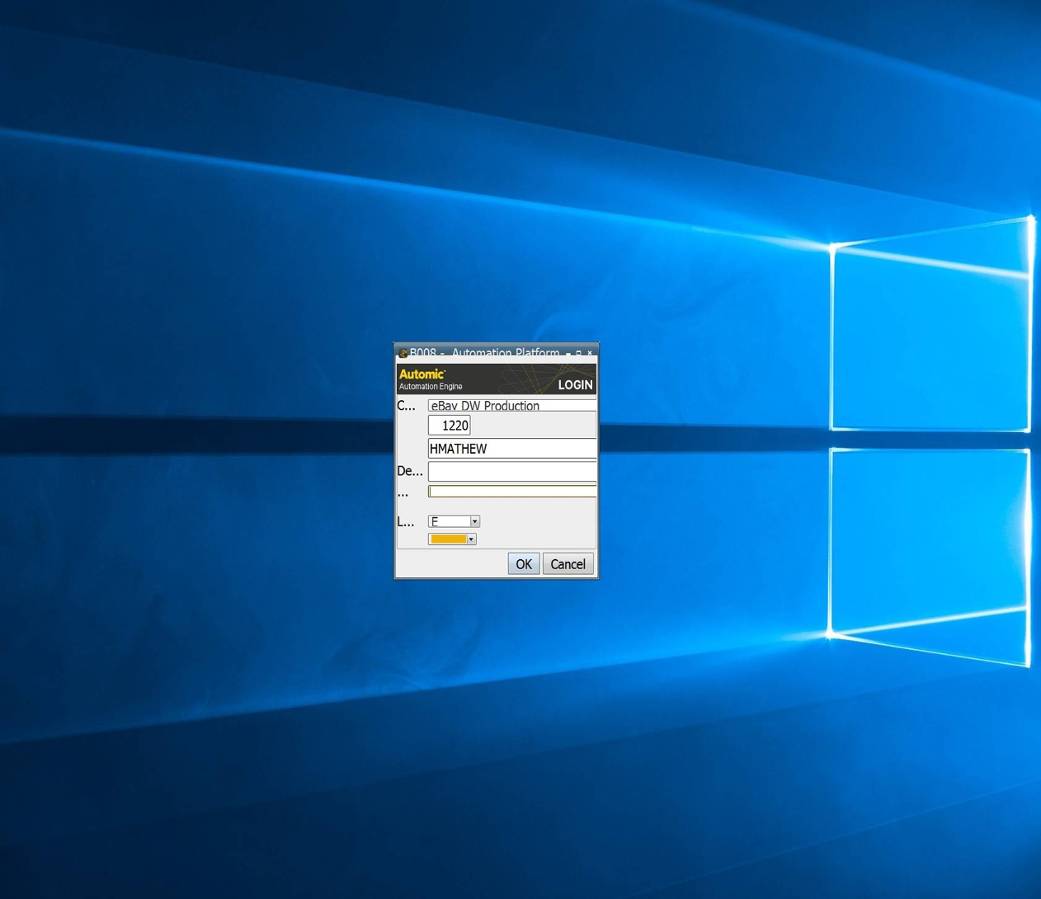1041x899 pixels.
Task: Select the orange login color swatch
Action: 446,538
